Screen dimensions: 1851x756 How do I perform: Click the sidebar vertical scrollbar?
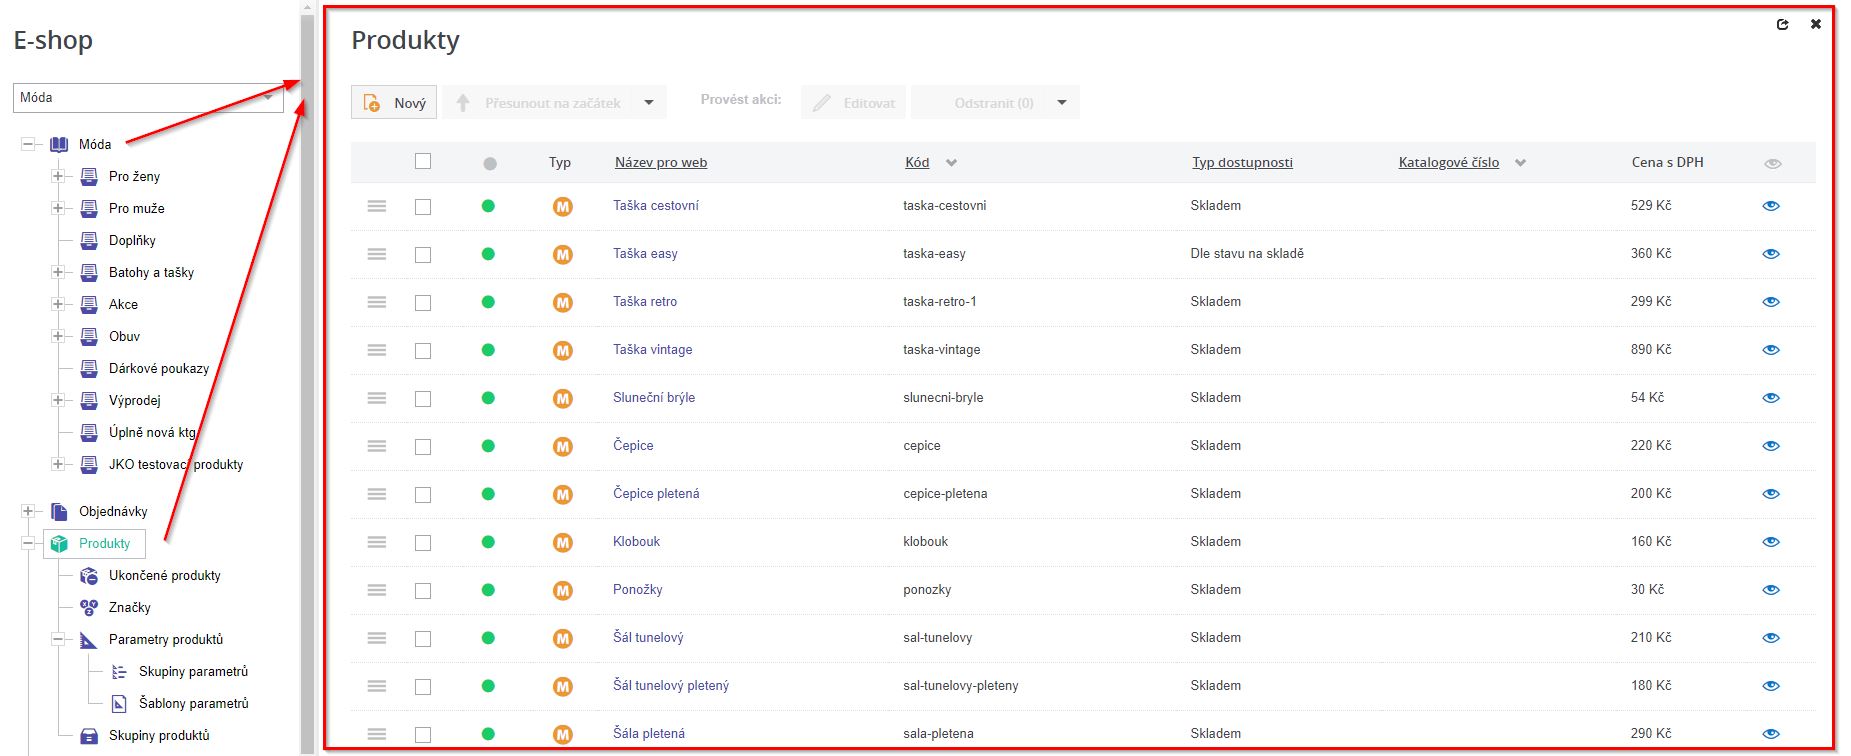pyautogui.click(x=307, y=400)
